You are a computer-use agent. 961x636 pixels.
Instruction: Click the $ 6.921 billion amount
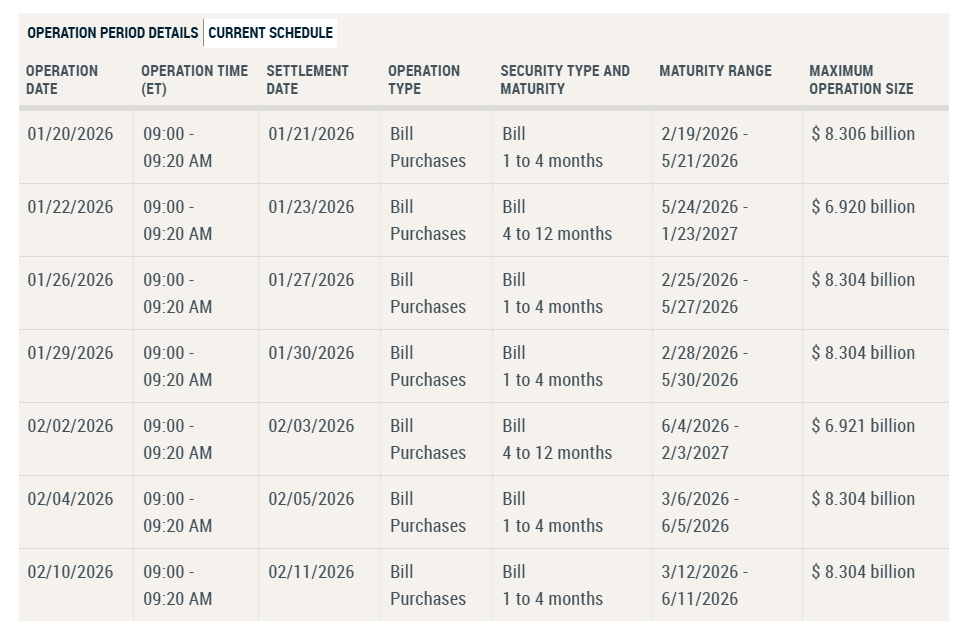[861, 425]
